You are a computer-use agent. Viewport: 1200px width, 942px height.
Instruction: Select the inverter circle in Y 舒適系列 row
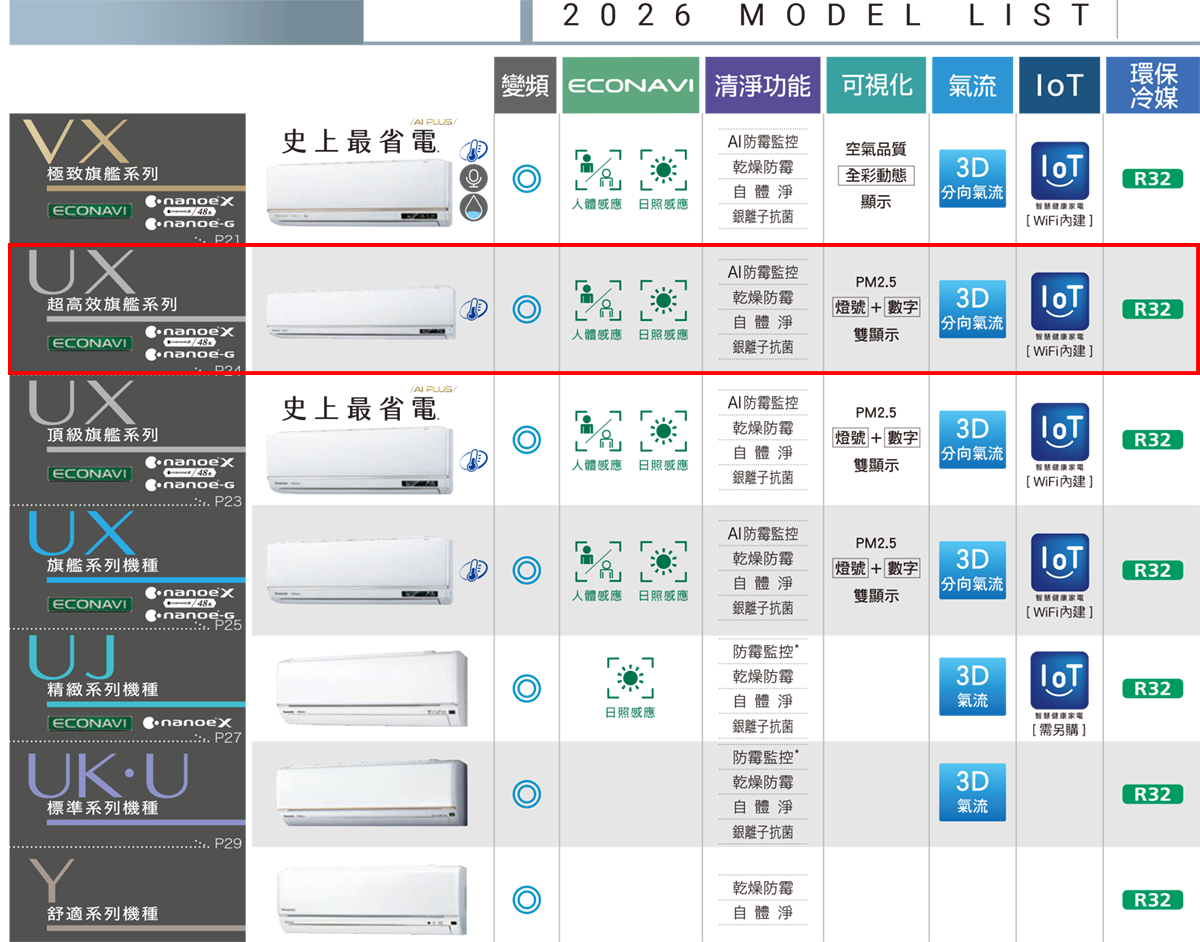click(x=526, y=899)
